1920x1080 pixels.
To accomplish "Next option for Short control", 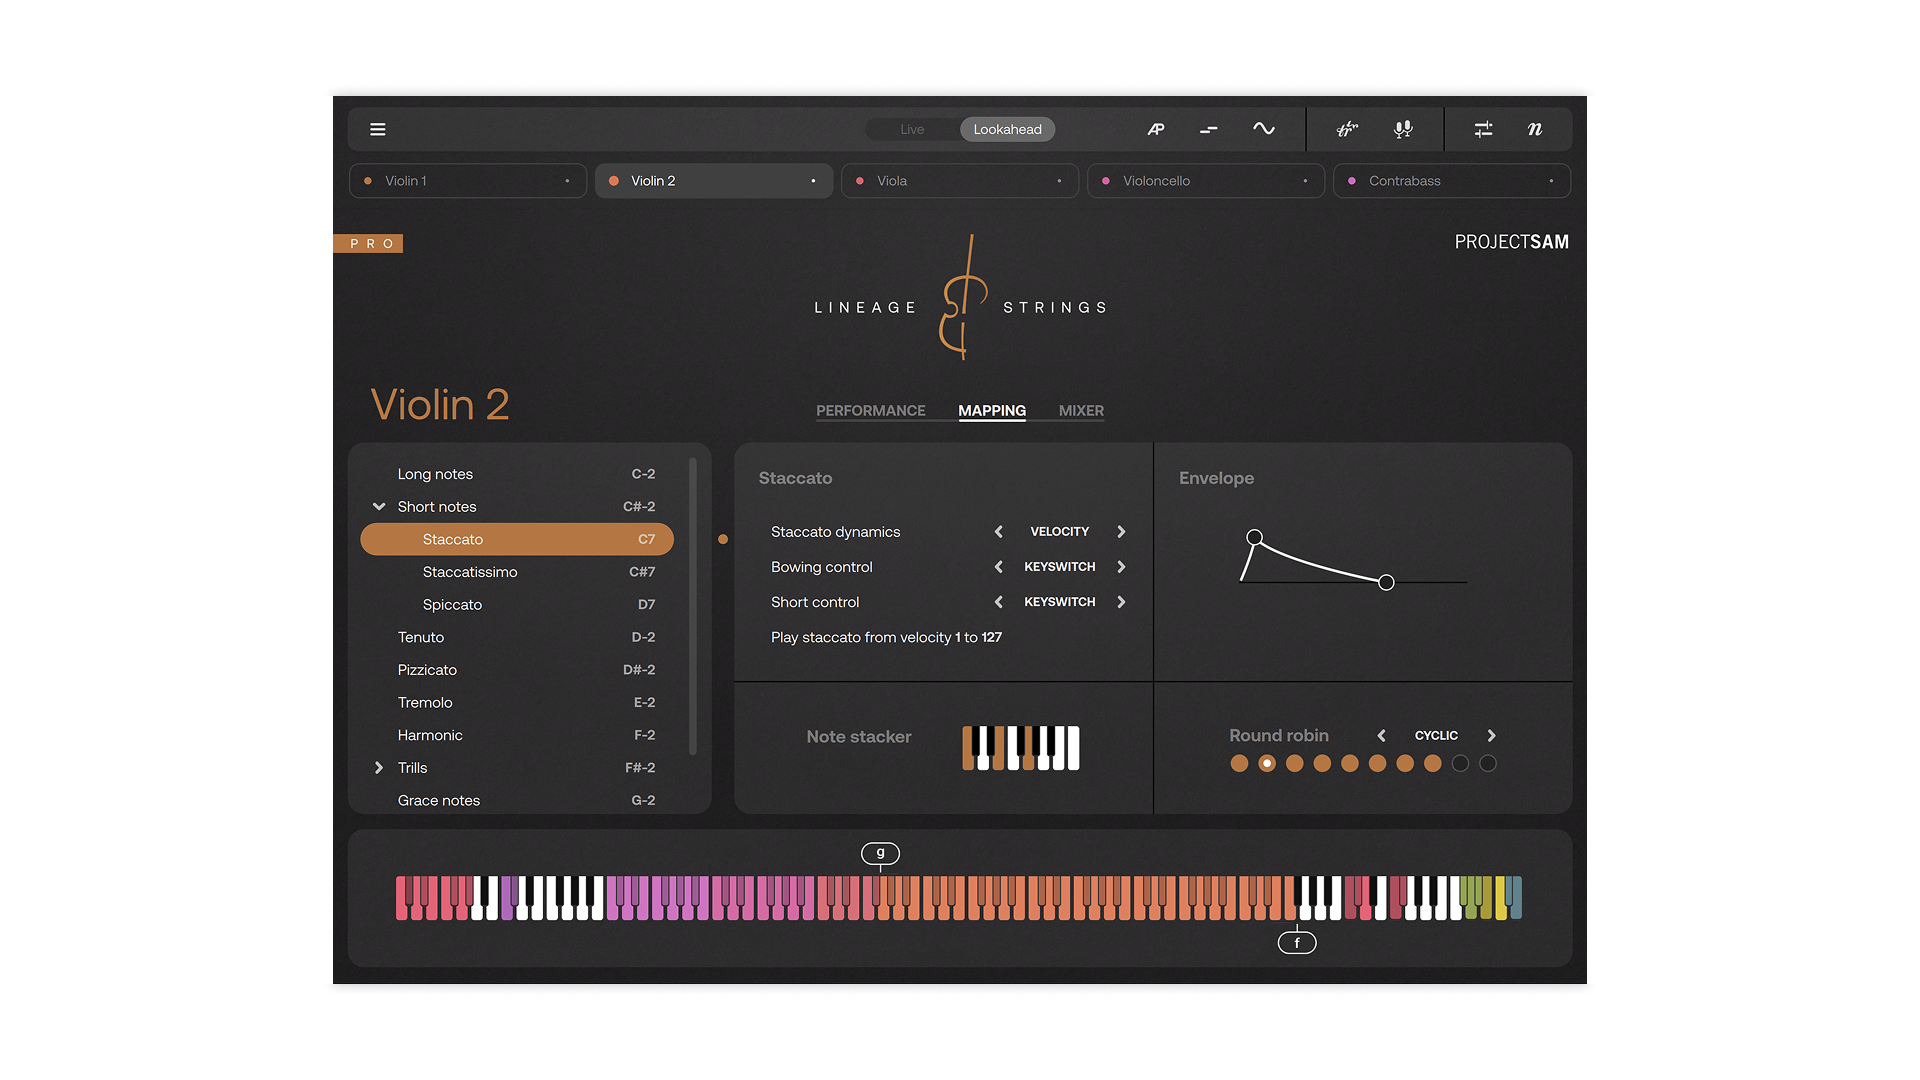I will (x=1121, y=602).
